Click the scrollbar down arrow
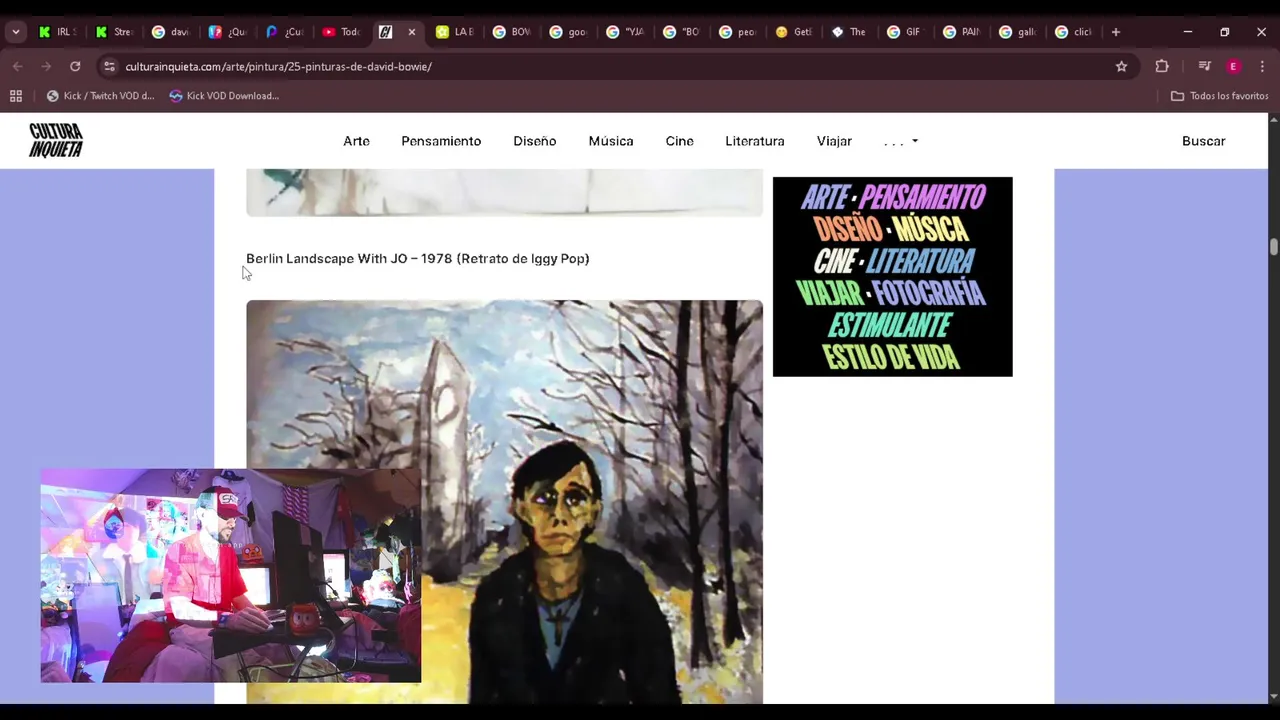The width and height of the screenshot is (1280, 720). [1273, 696]
